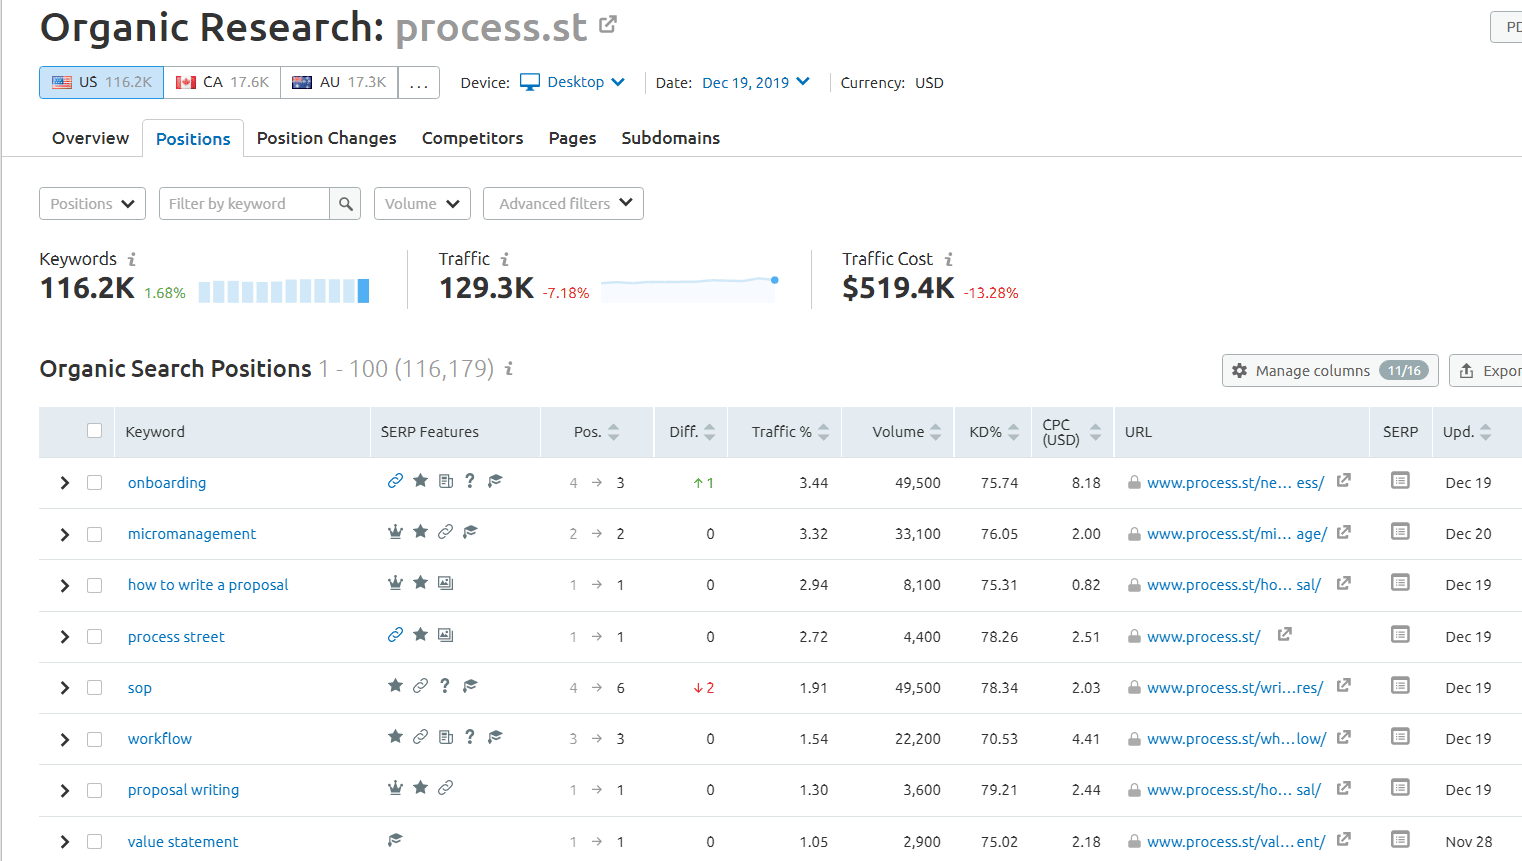The image size is (1522, 861).
Task: Click info icon beside Organic Search Positions heading
Action: (508, 369)
